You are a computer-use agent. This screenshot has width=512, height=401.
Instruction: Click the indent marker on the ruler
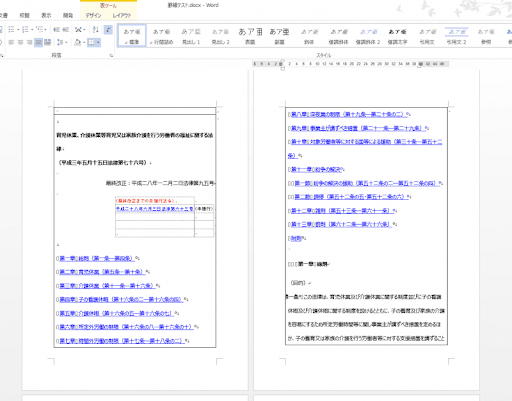coord(283,64)
